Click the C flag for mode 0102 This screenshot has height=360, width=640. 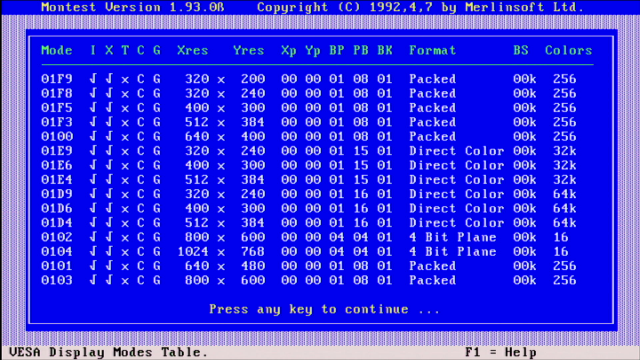pos(141,237)
